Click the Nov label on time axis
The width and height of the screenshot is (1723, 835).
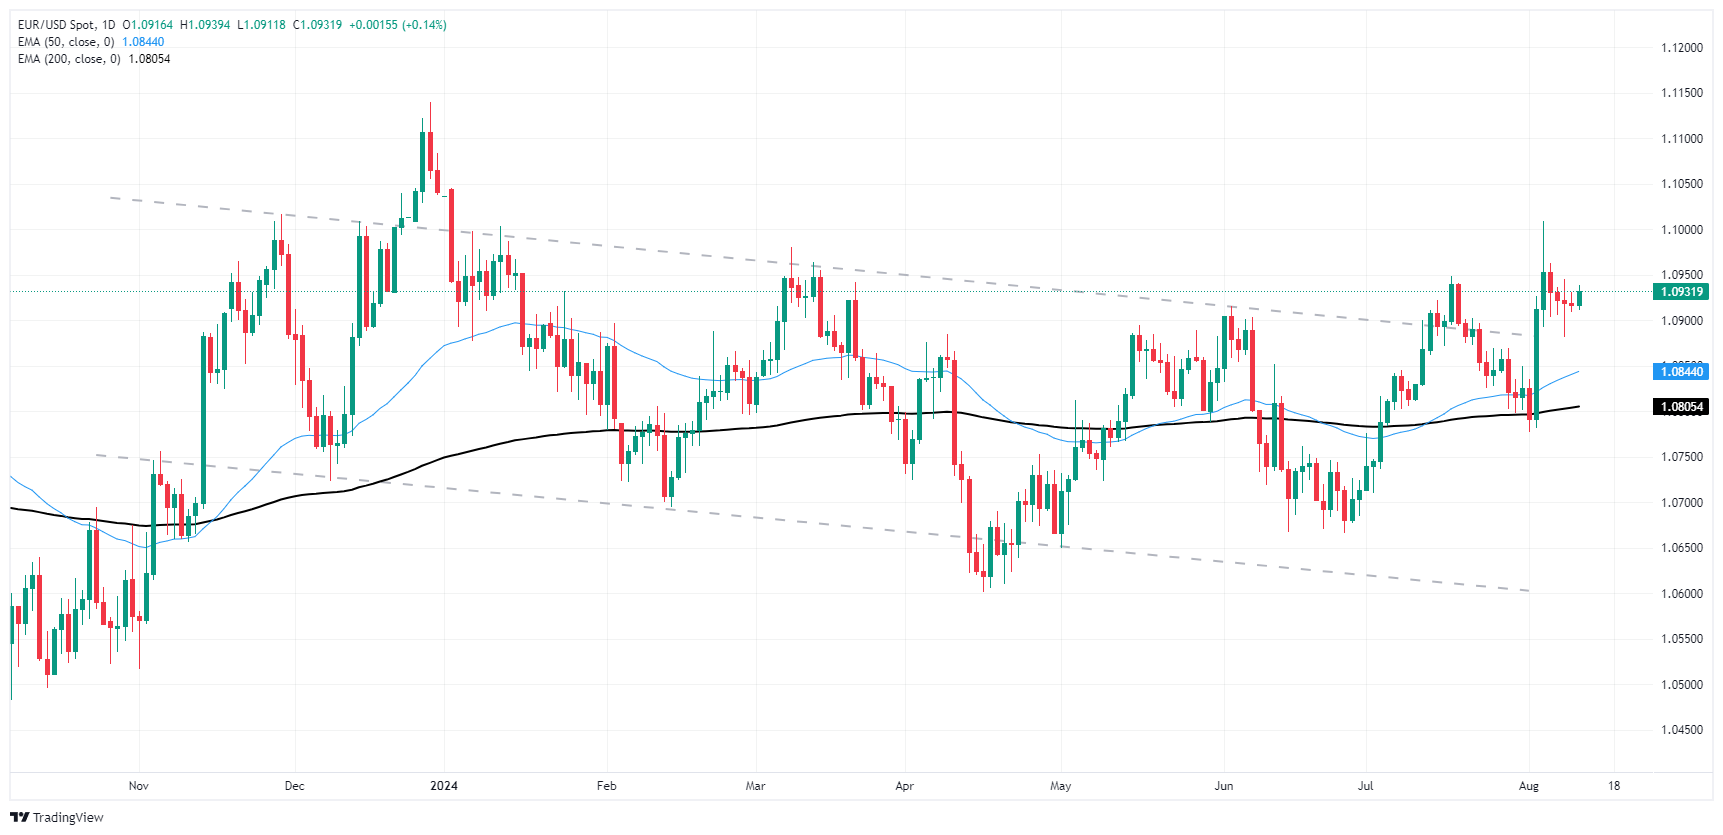point(139,786)
